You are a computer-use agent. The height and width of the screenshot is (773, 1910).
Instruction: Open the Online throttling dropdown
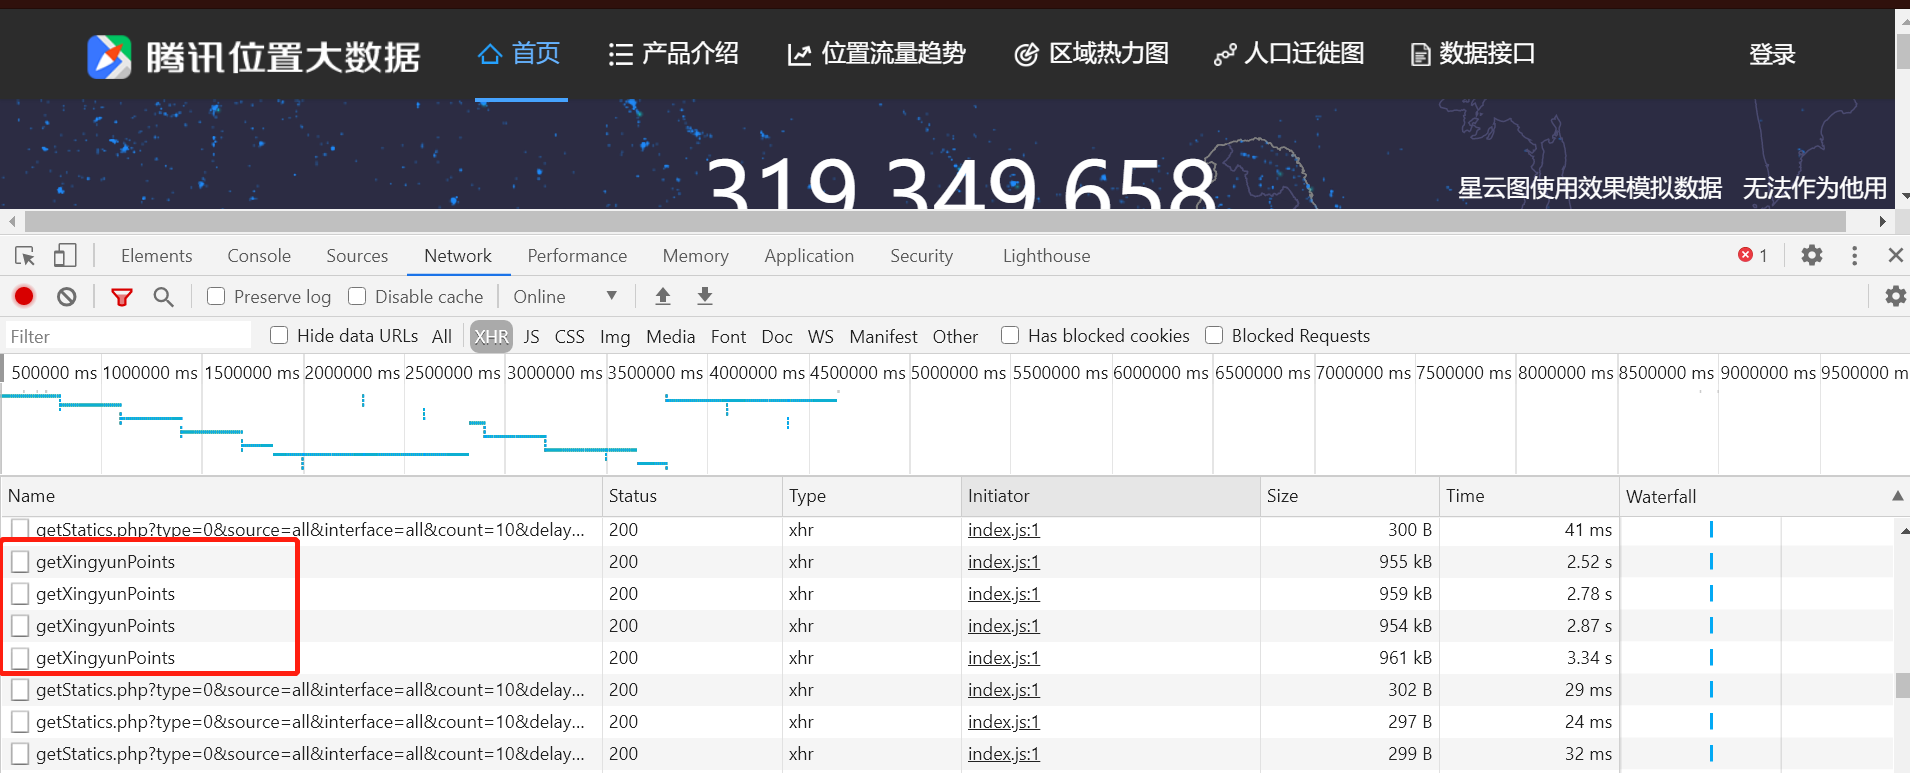(565, 296)
